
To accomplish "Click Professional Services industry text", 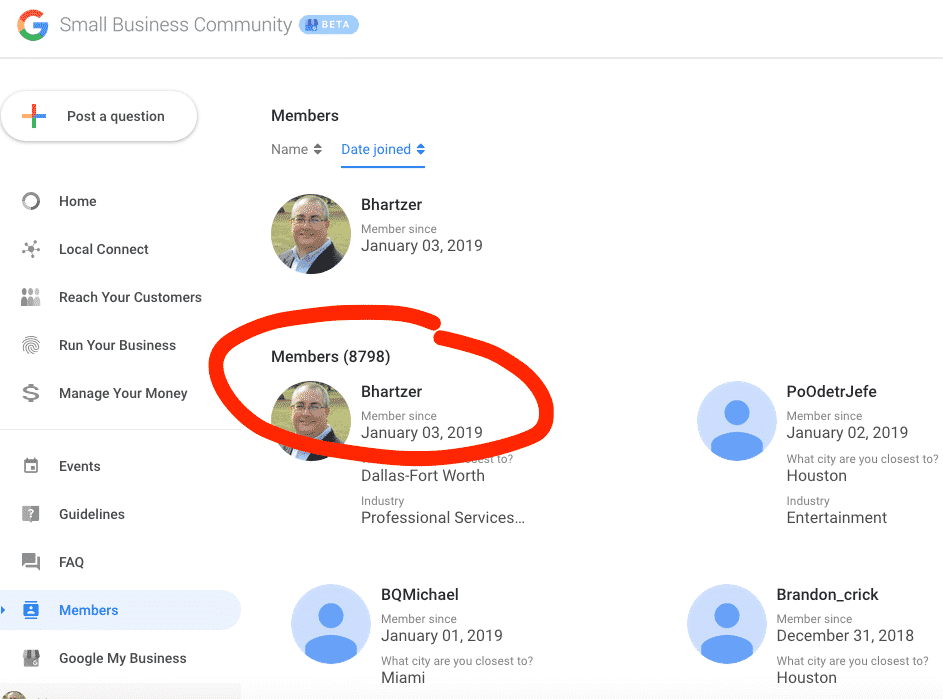I will (x=443, y=517).
